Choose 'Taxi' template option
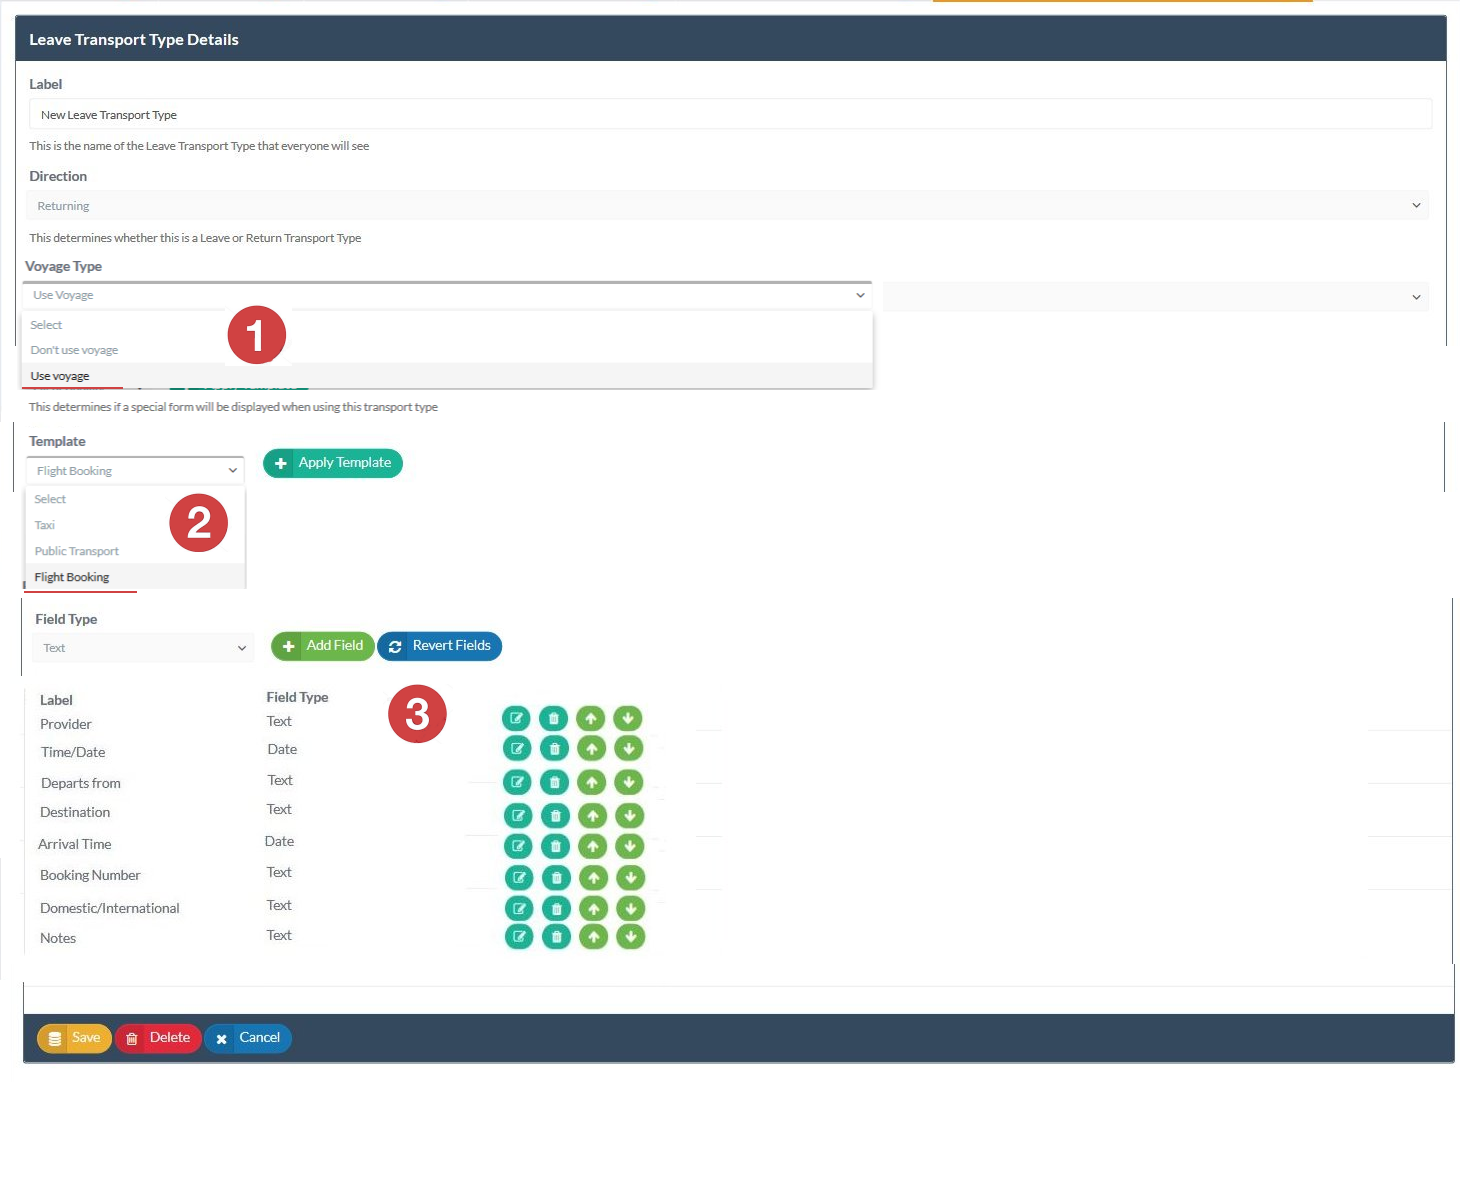The image size is (1460, 1200). pyautogui.click(x=135, y=525)
